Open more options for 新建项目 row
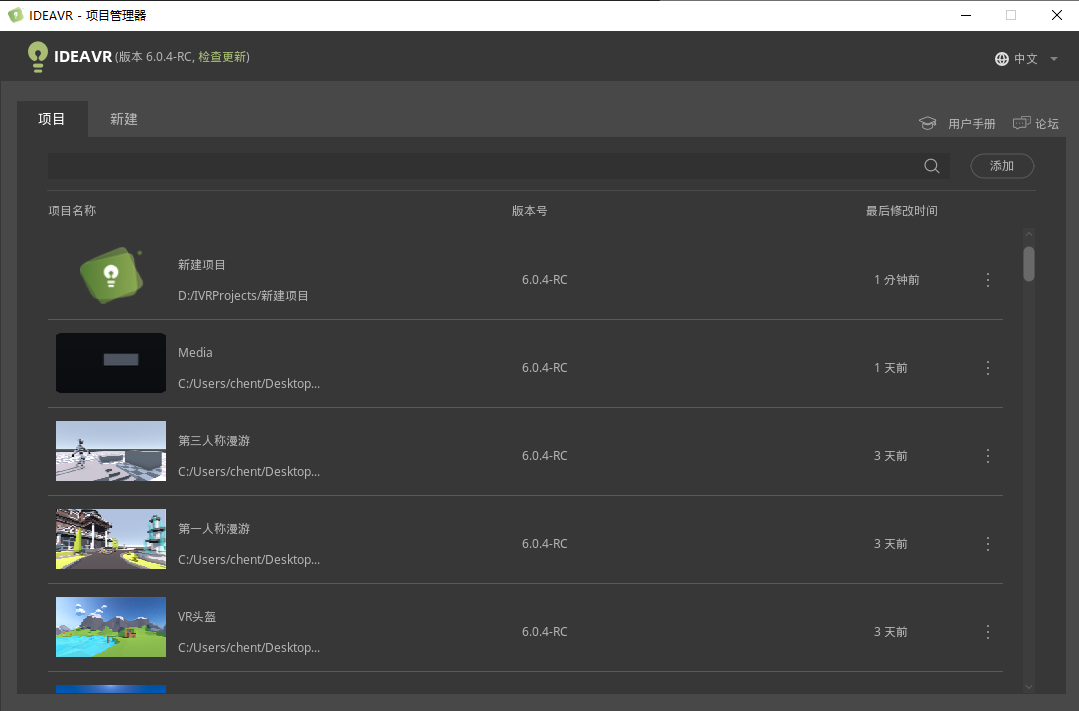Screen dimensions: 1079x711 987,279
